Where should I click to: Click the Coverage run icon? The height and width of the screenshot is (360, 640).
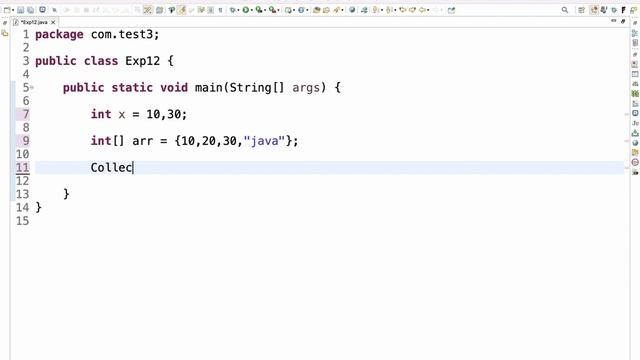pyautogui.click(x=259, y=10)
